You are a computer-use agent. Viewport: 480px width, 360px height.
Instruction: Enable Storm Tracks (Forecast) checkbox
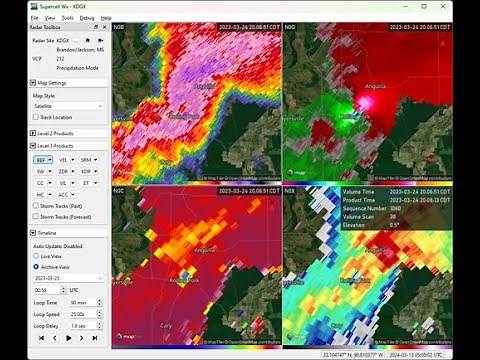36,216
